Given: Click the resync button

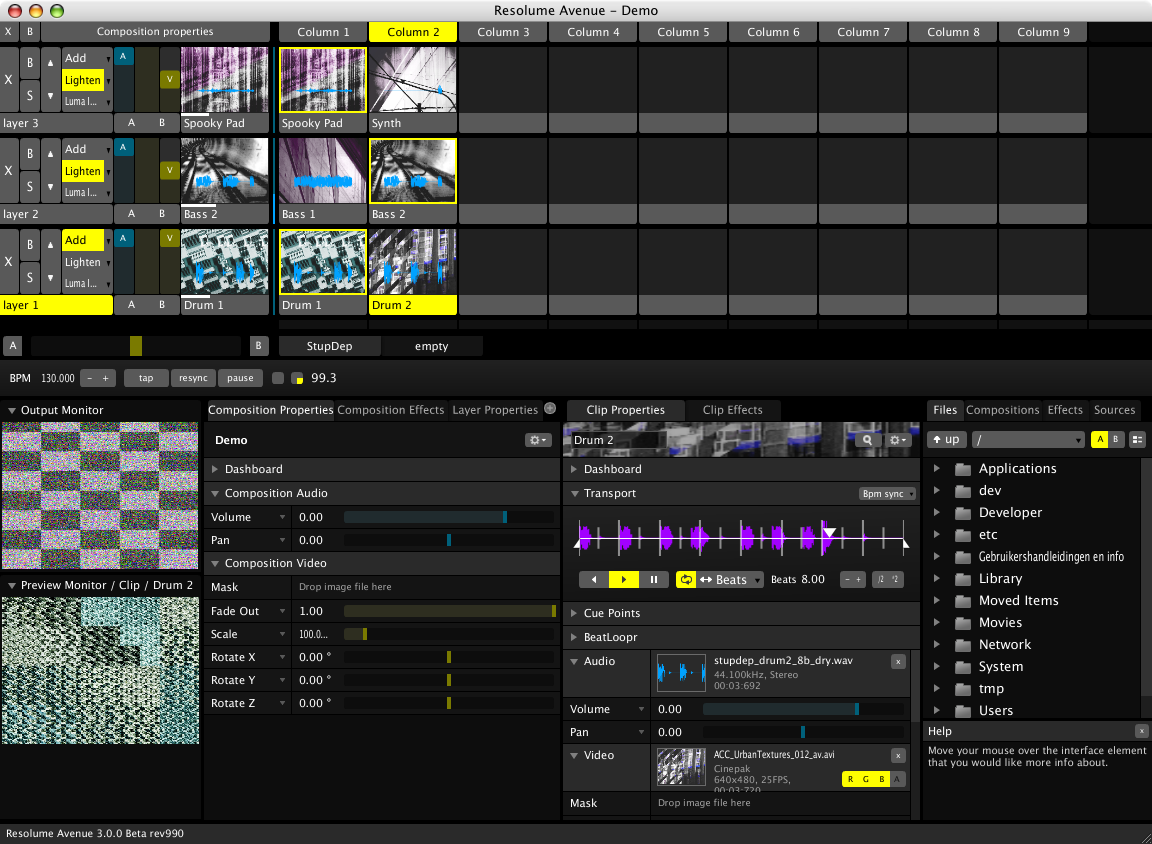Looking at the screenshot, I should point(193,378).
